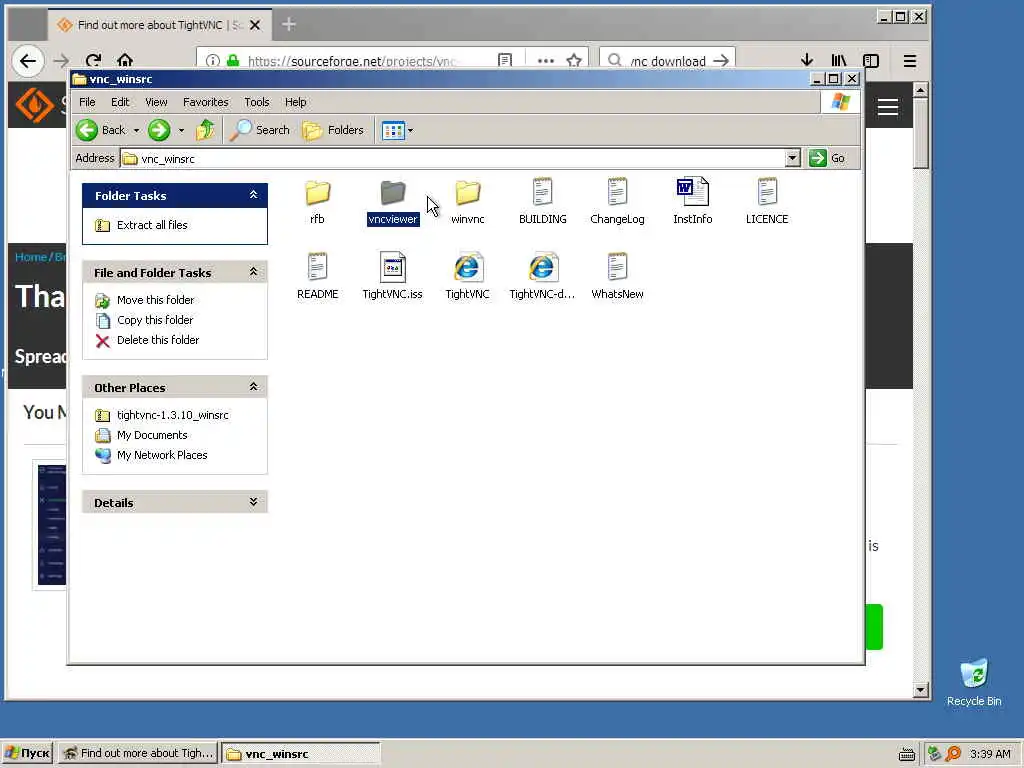Collapse the Folder Tasks panel

[x=253, y=195]
